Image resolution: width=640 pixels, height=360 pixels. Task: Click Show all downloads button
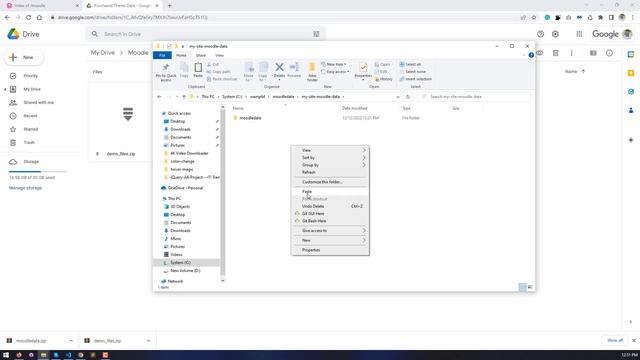(615, 340)
